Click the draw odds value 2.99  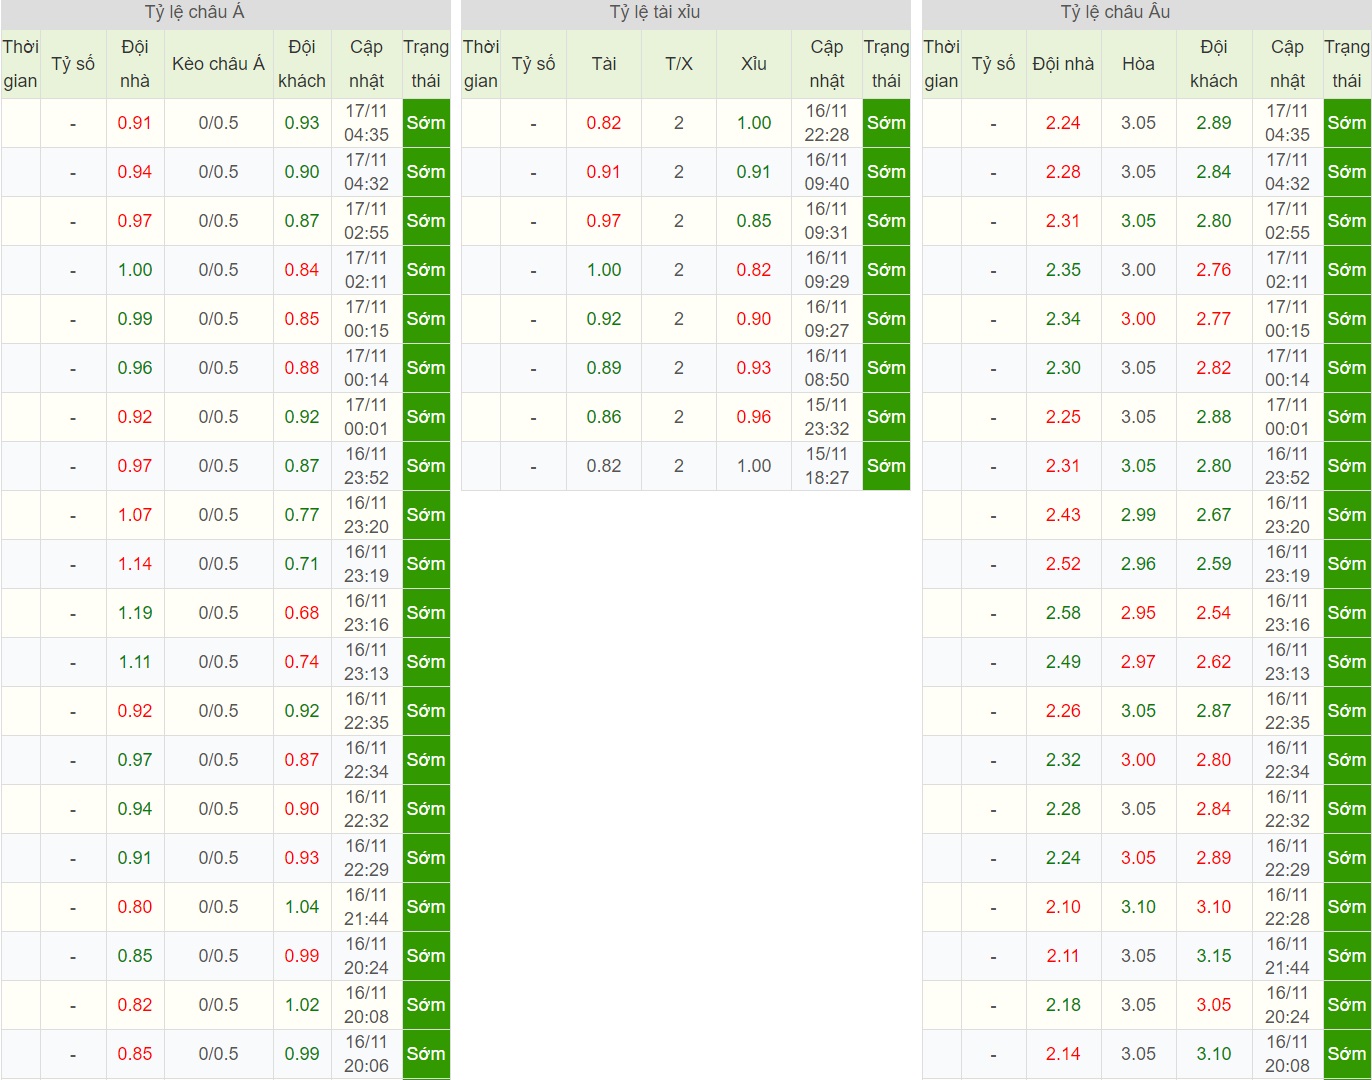point(1138,515)
